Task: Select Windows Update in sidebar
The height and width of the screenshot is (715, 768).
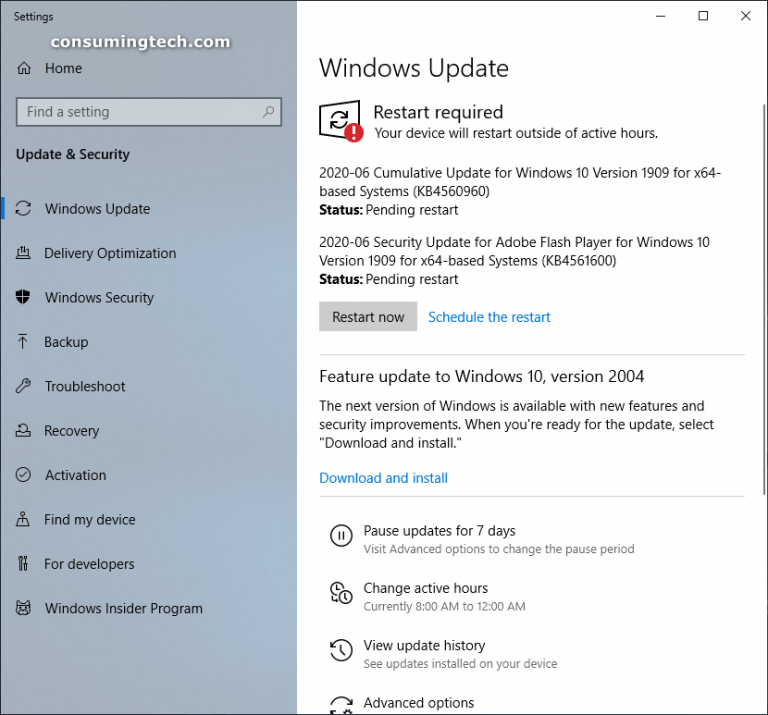Action: coord(97,209)
